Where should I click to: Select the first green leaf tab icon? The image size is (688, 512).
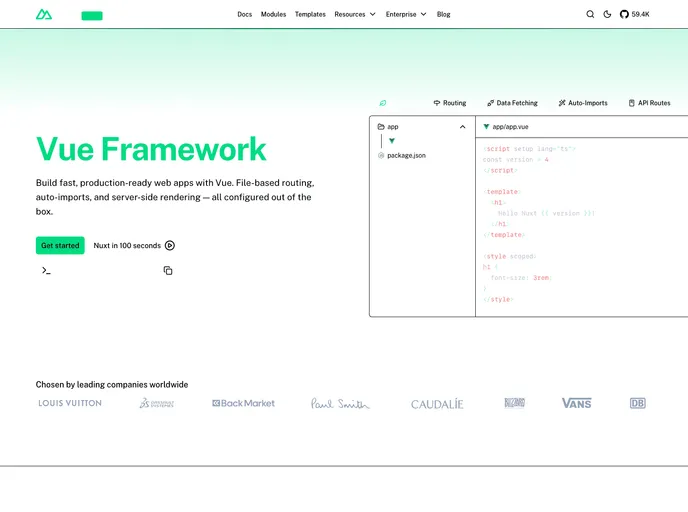pos(383,103)
